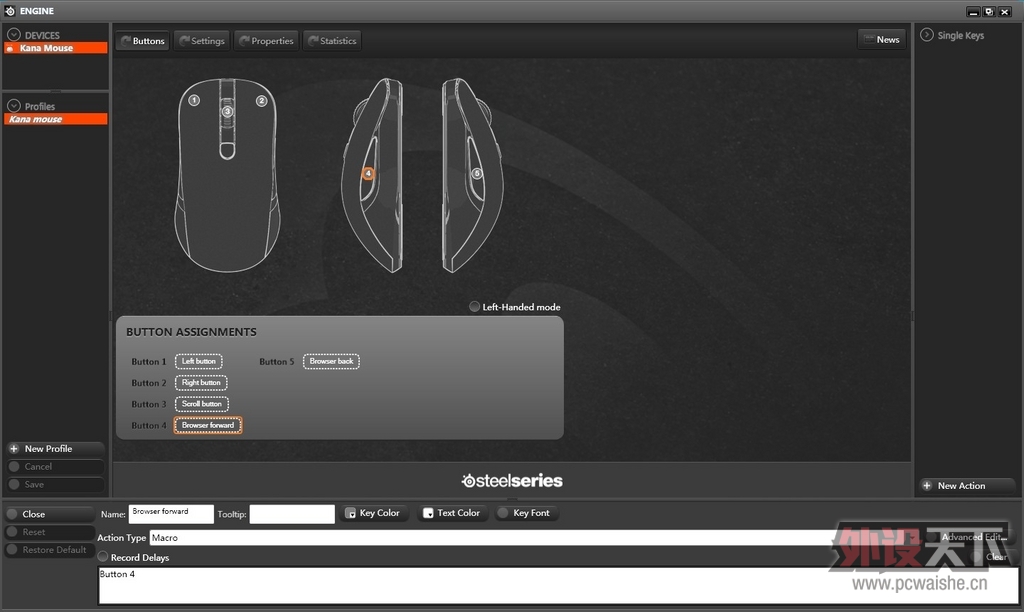Click the Engine logo icon in title bar
The width and height of the screenshot is (1024, 612).
point(10,11)
